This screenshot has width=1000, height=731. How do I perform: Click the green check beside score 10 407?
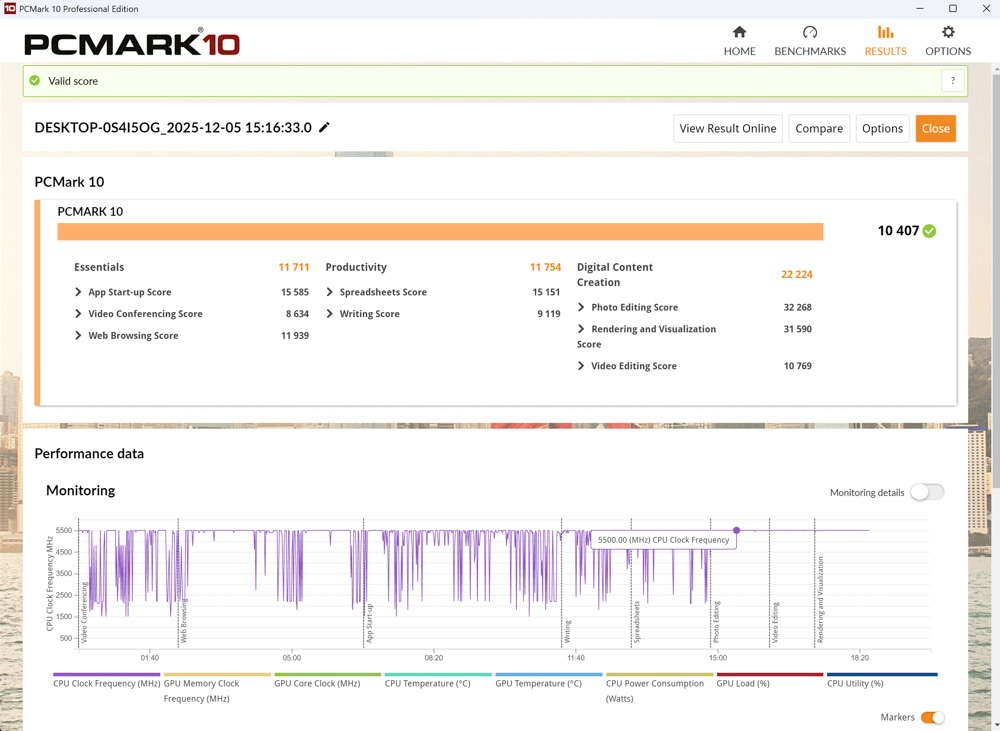(x=930, y=231)
